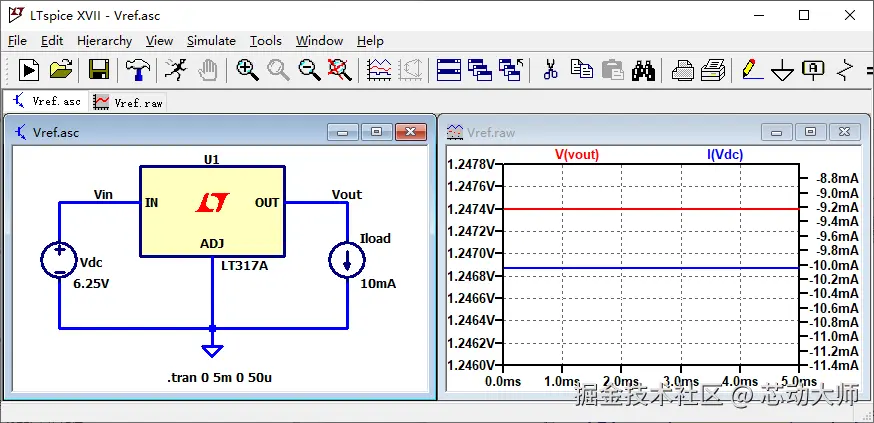874x423 pixels.
Task: Select the Draw Wire pencil tool
Action: (752, 70)
